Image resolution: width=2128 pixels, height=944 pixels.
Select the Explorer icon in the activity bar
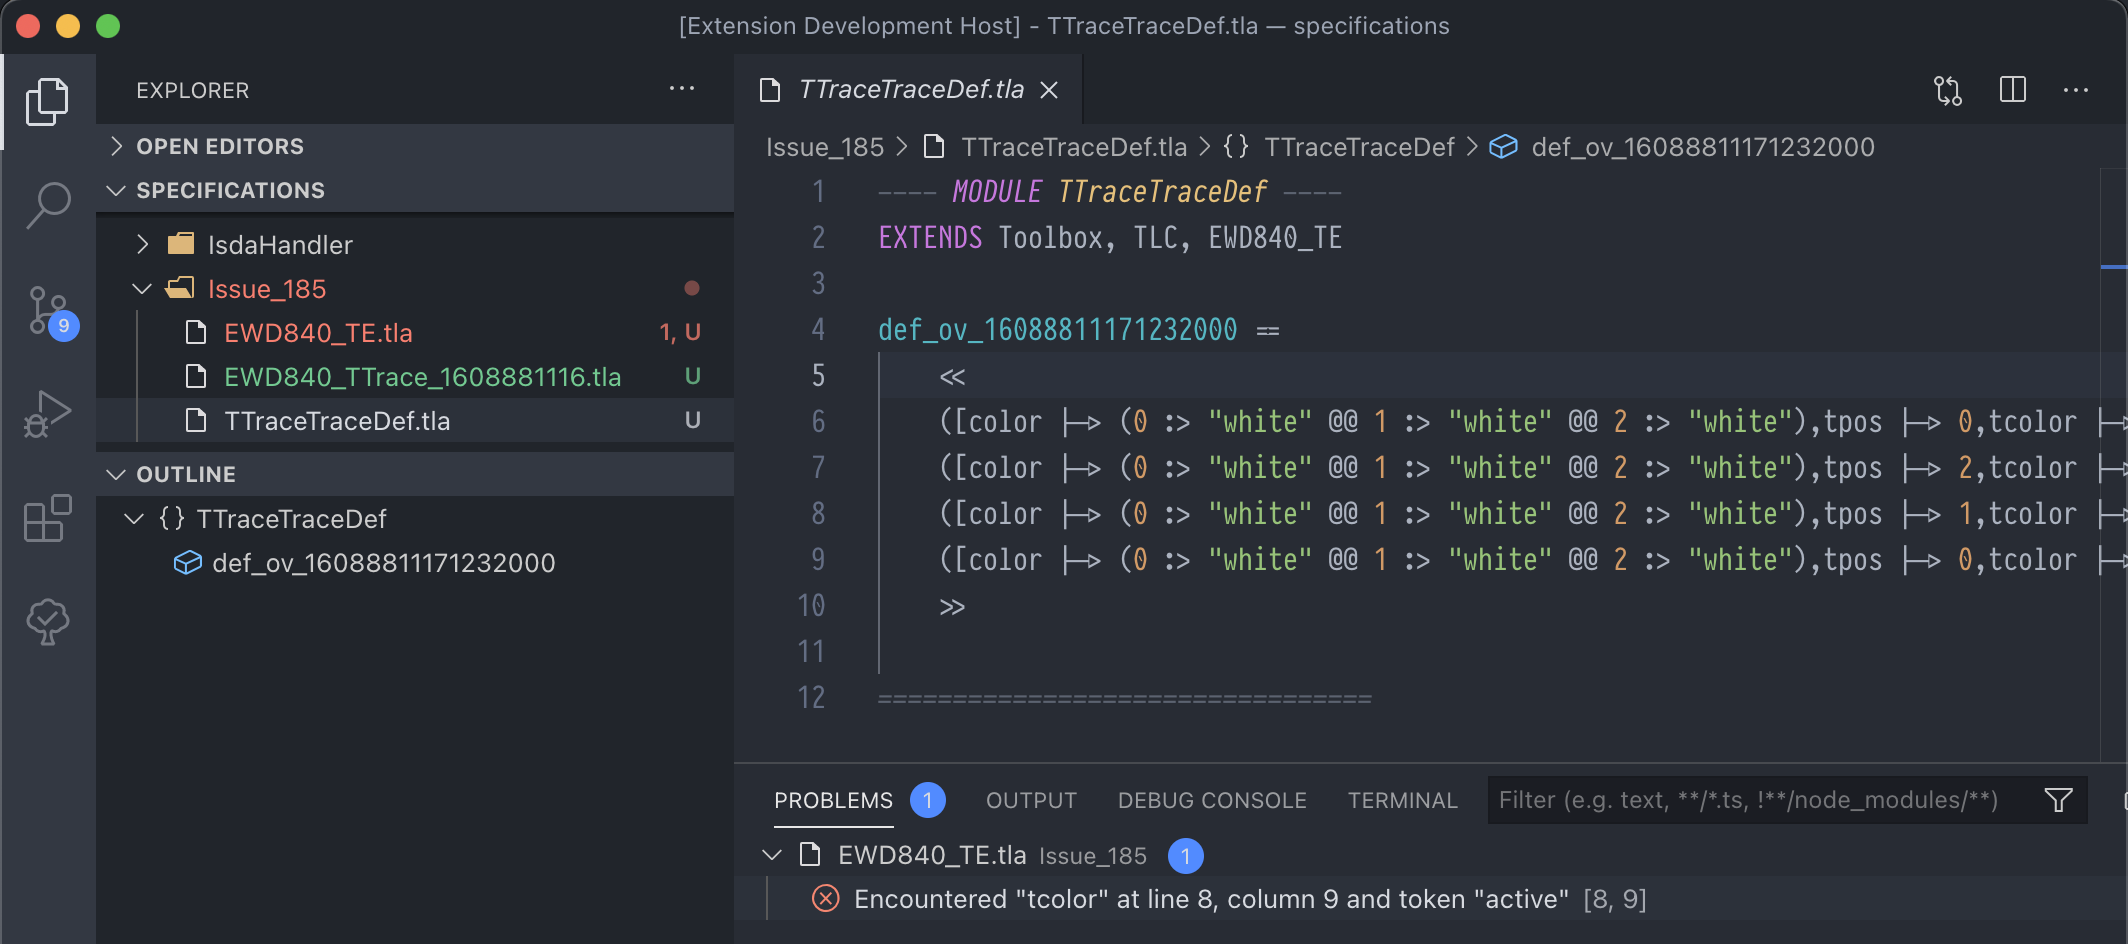[x=47, y=100]
